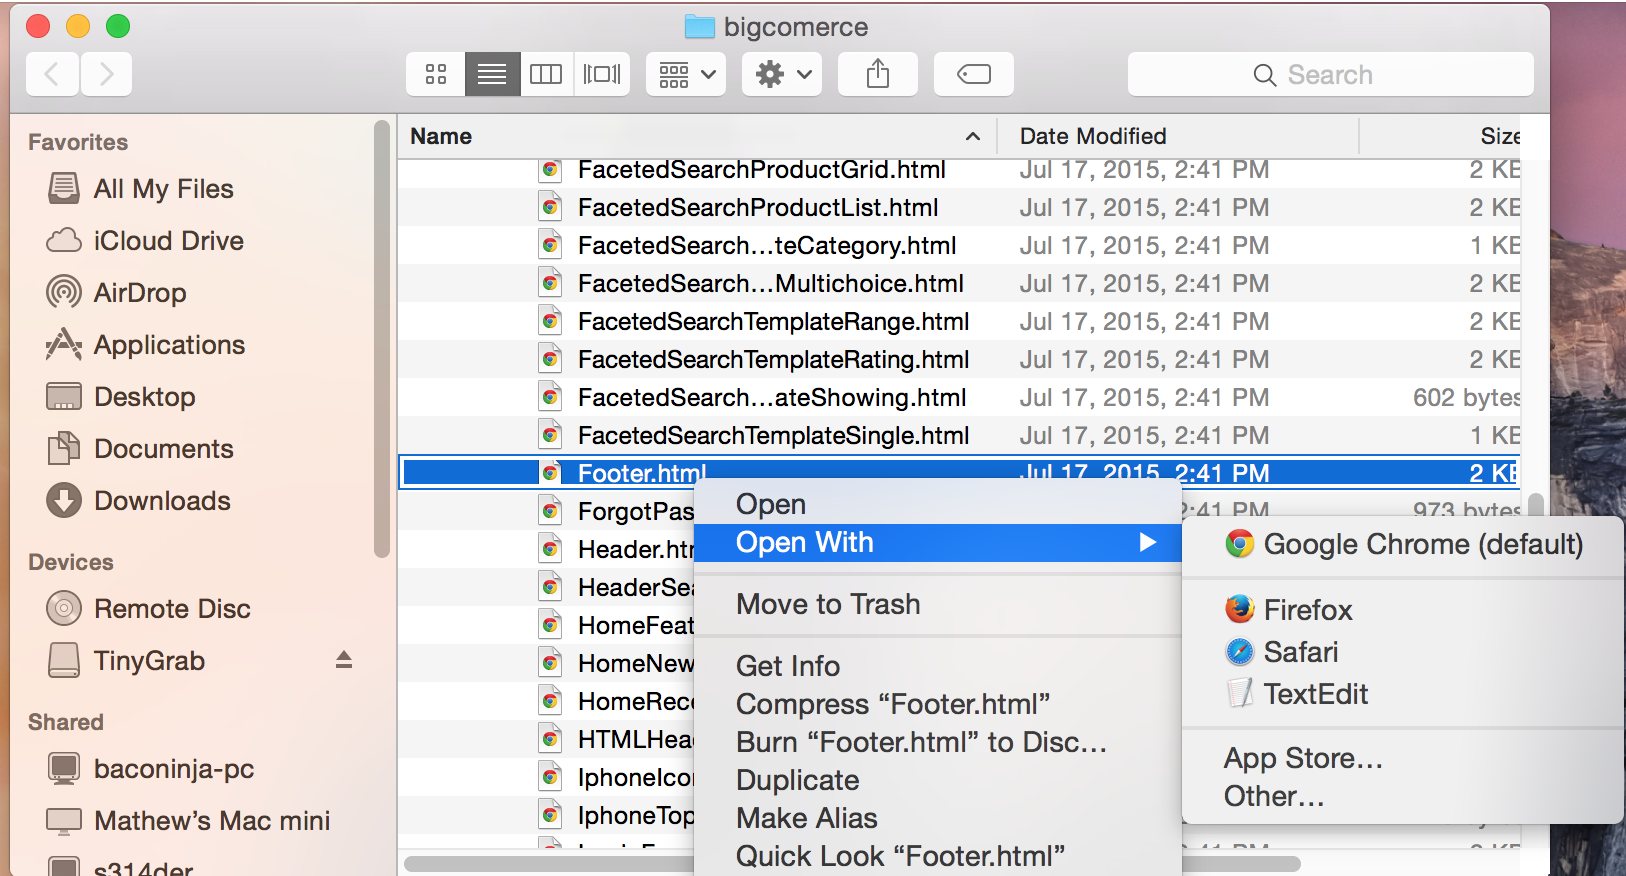The width and height of the screenshot is (1626, 876).
Task: Choose Quick Look "Footer.html"
Action: [937, 857]
